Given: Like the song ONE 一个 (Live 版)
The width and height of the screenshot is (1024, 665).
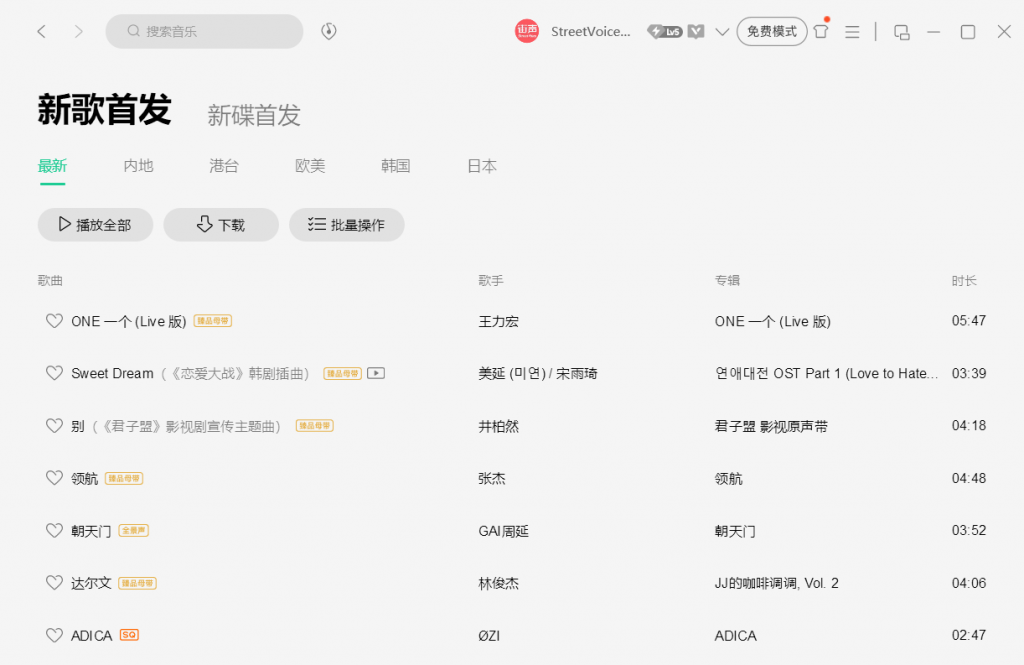Looking at the screenshot, I should click(x=55, y=321).
